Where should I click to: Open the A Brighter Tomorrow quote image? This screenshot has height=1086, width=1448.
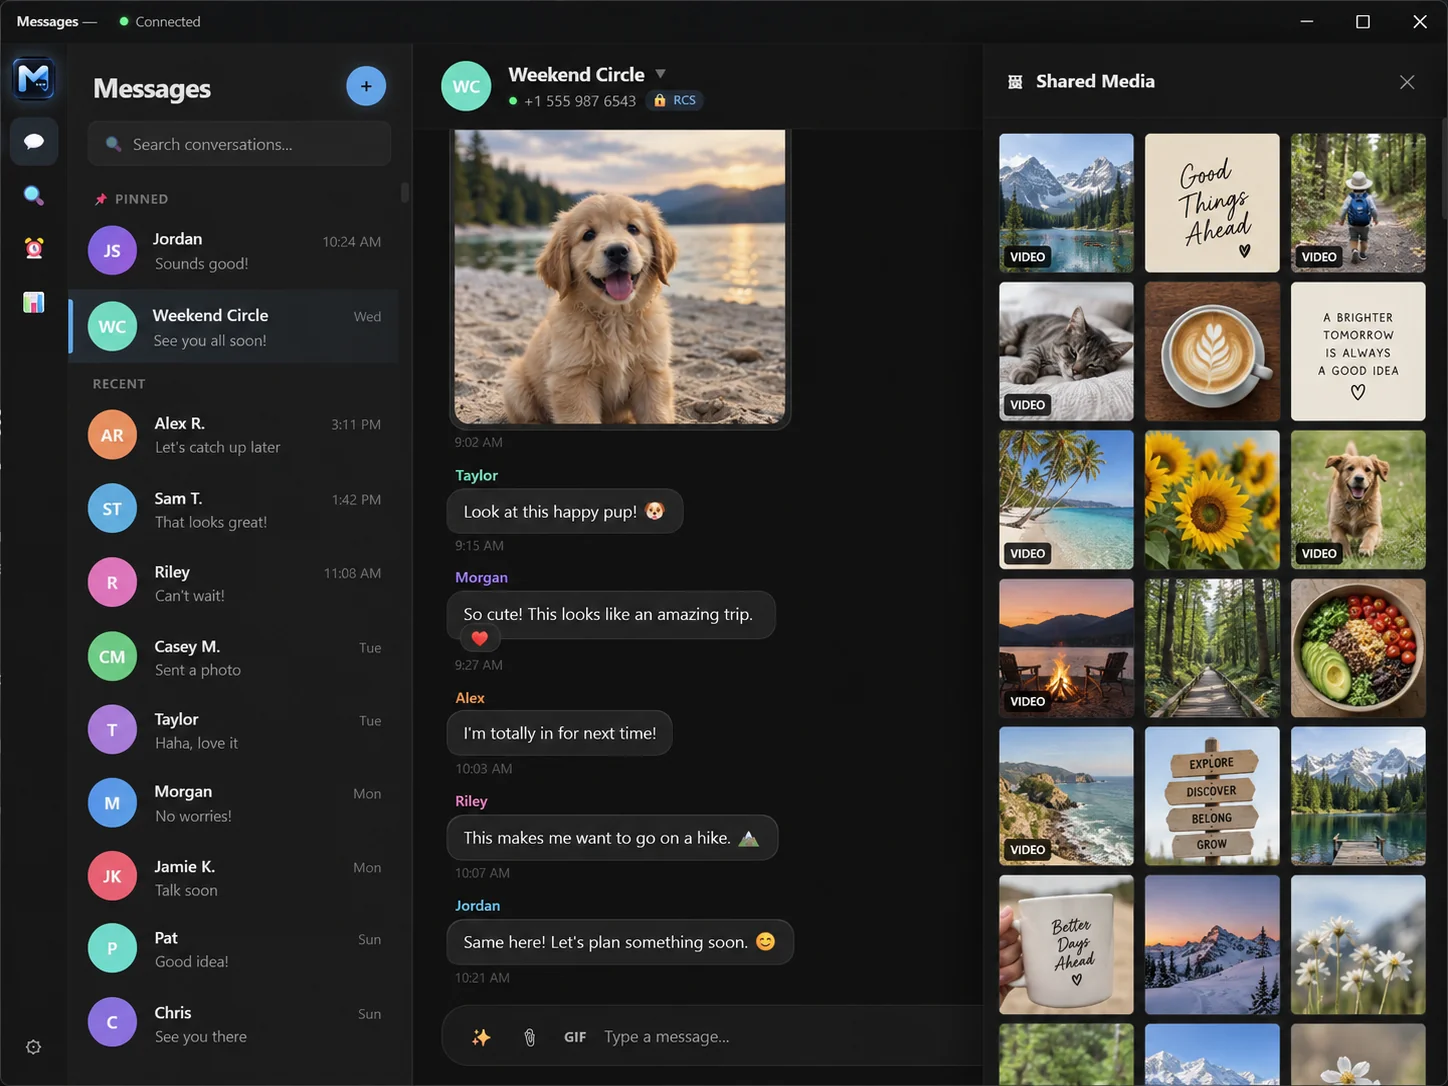point(1358,351)
